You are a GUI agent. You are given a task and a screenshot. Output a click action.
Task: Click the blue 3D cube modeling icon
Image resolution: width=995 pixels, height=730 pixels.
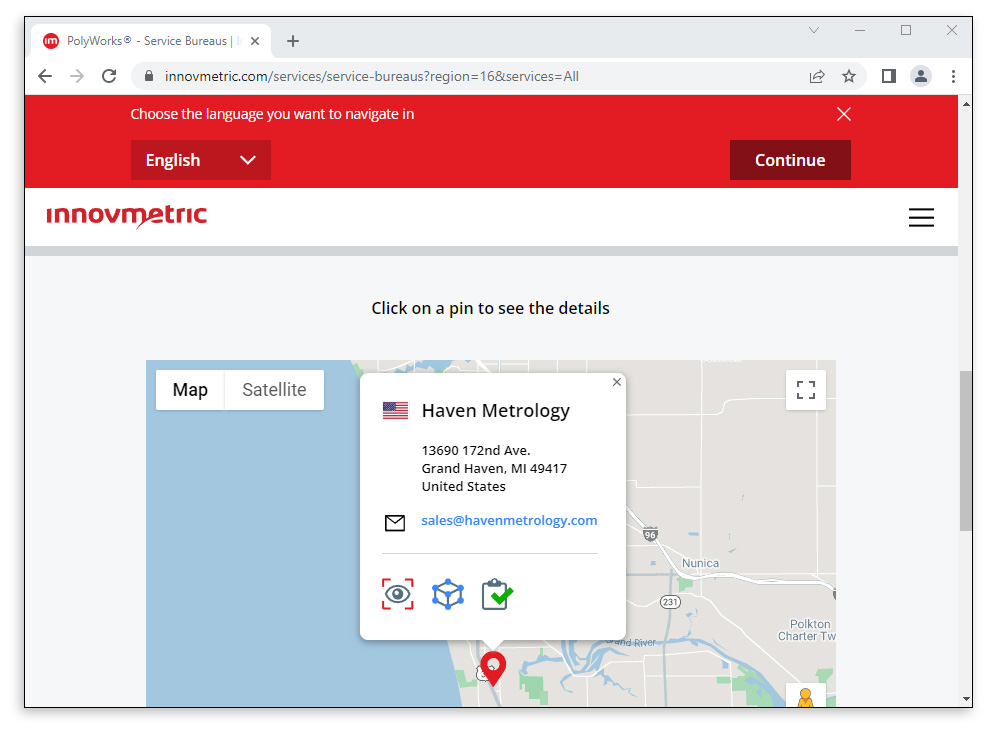(x=448, y=594)
